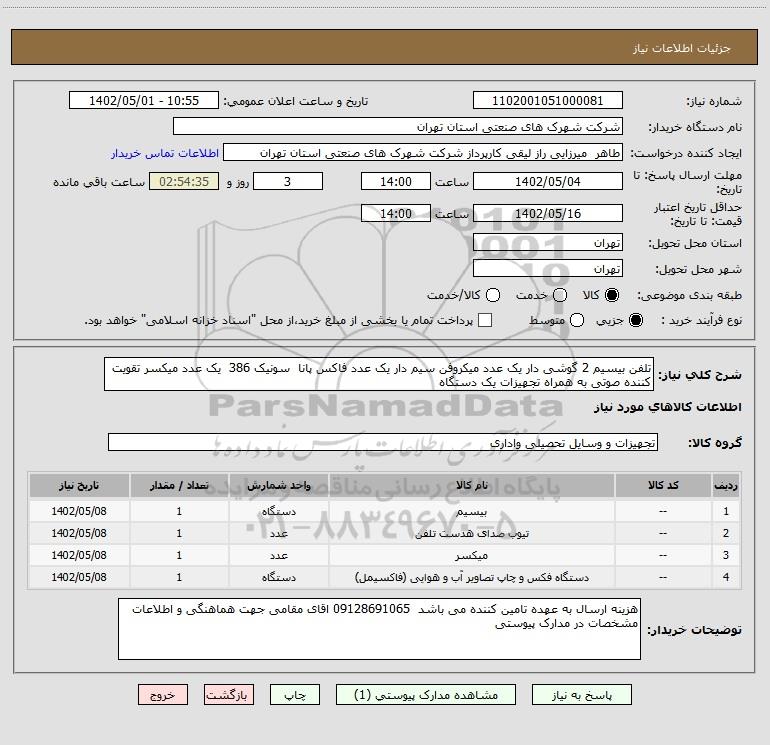Click the price validity time field 14:00
This screenshot has height=745, width=770.
click(x=396, y=214)
